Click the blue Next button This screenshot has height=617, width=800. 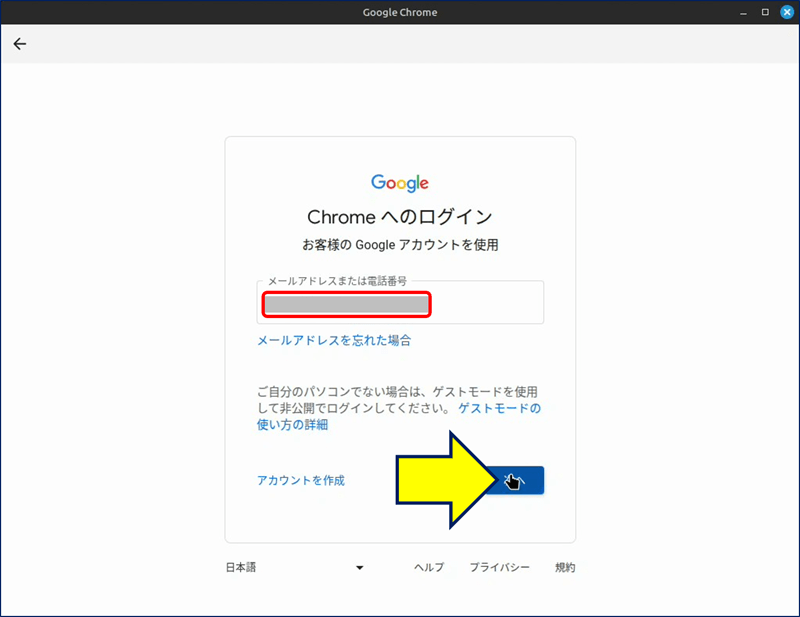tap(513, 480)
